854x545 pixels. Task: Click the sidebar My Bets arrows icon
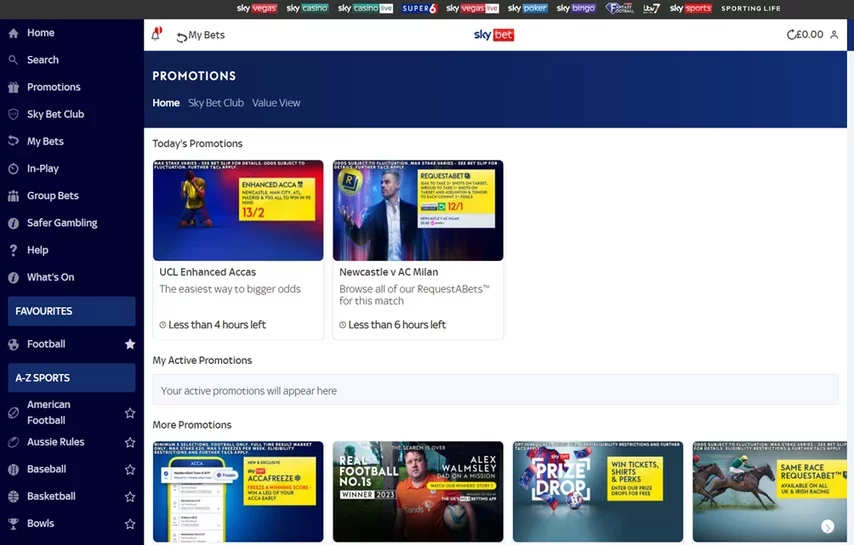click(14, 141)
